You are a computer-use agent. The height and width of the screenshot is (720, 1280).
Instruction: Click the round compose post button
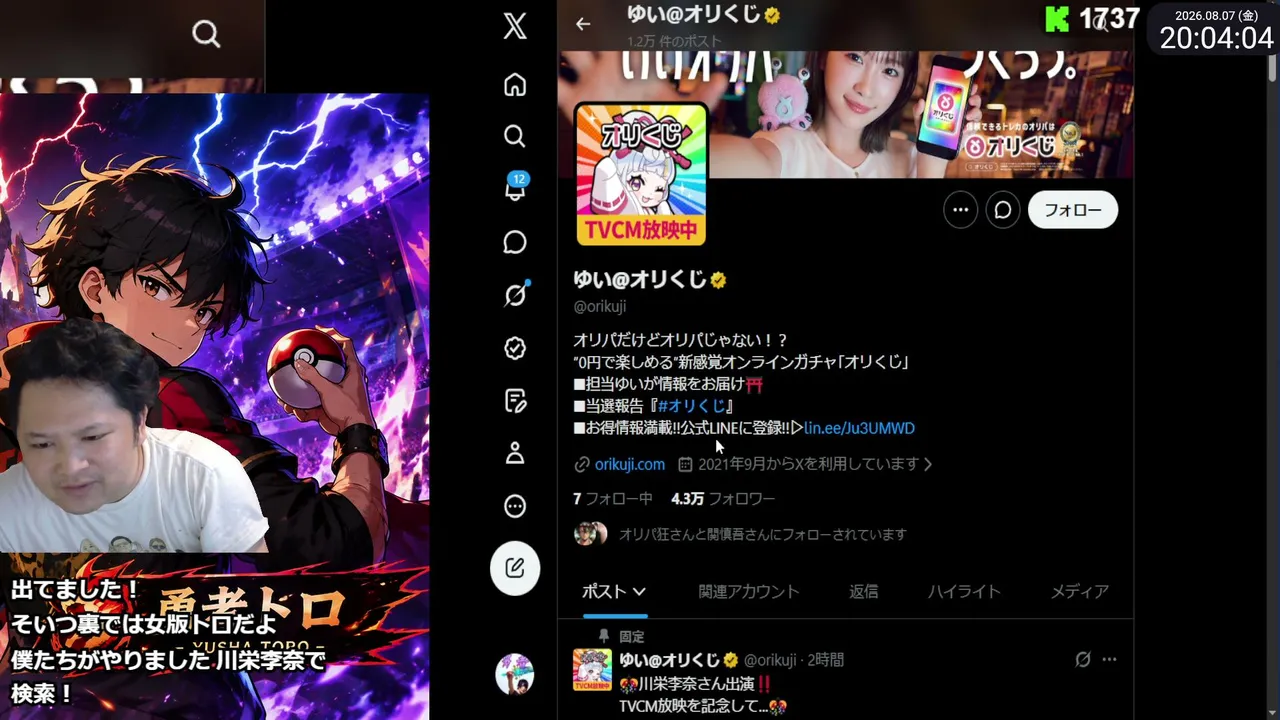pyautogui.click(x=515, y=568)
